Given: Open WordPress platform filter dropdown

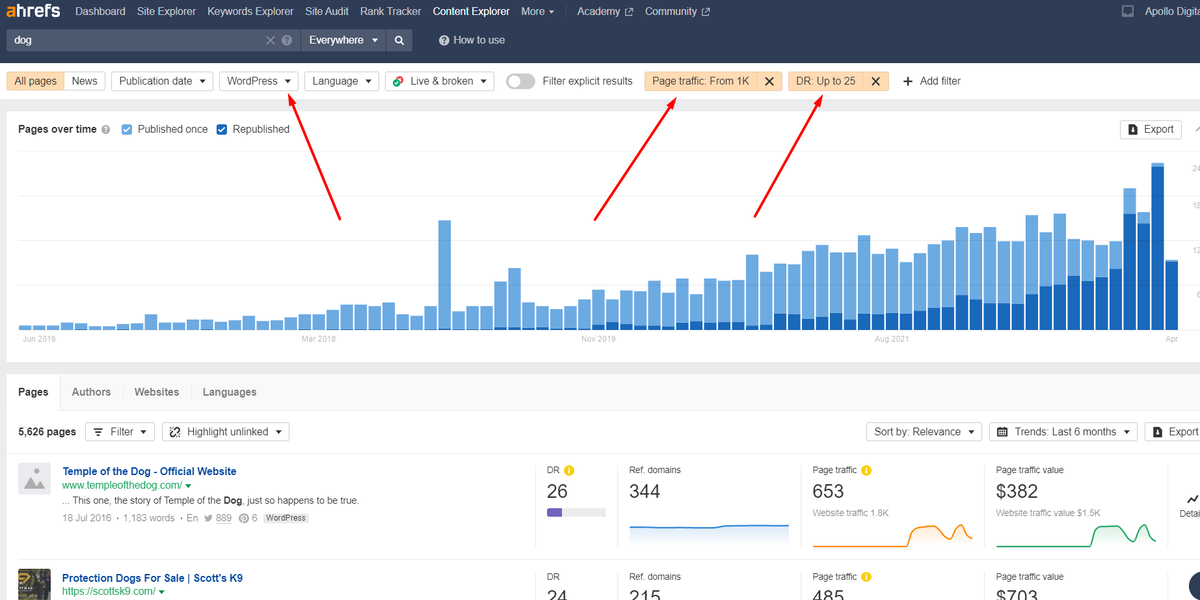Looking at the screenshot, I should pyautogui.click(x=259, y=81).
